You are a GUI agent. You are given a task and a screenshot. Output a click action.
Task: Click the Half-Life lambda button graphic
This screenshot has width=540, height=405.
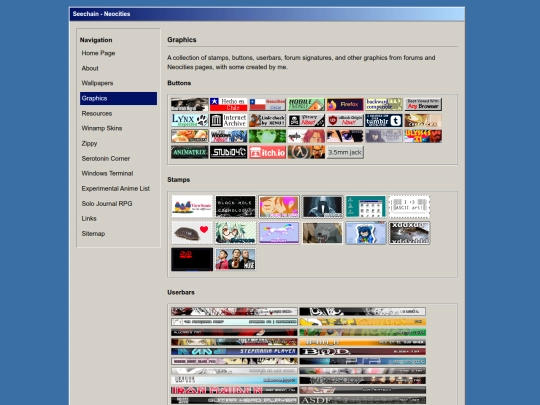[306, 152]
